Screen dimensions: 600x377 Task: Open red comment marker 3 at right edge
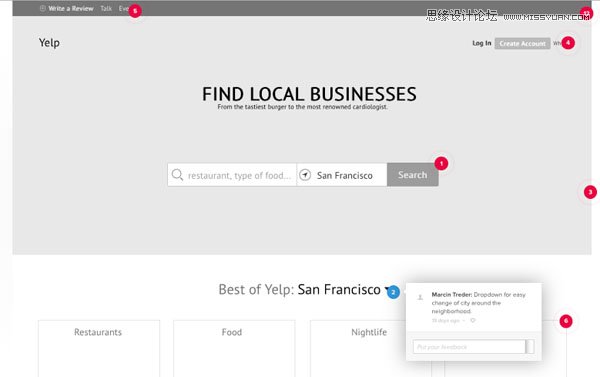point(590,192)
